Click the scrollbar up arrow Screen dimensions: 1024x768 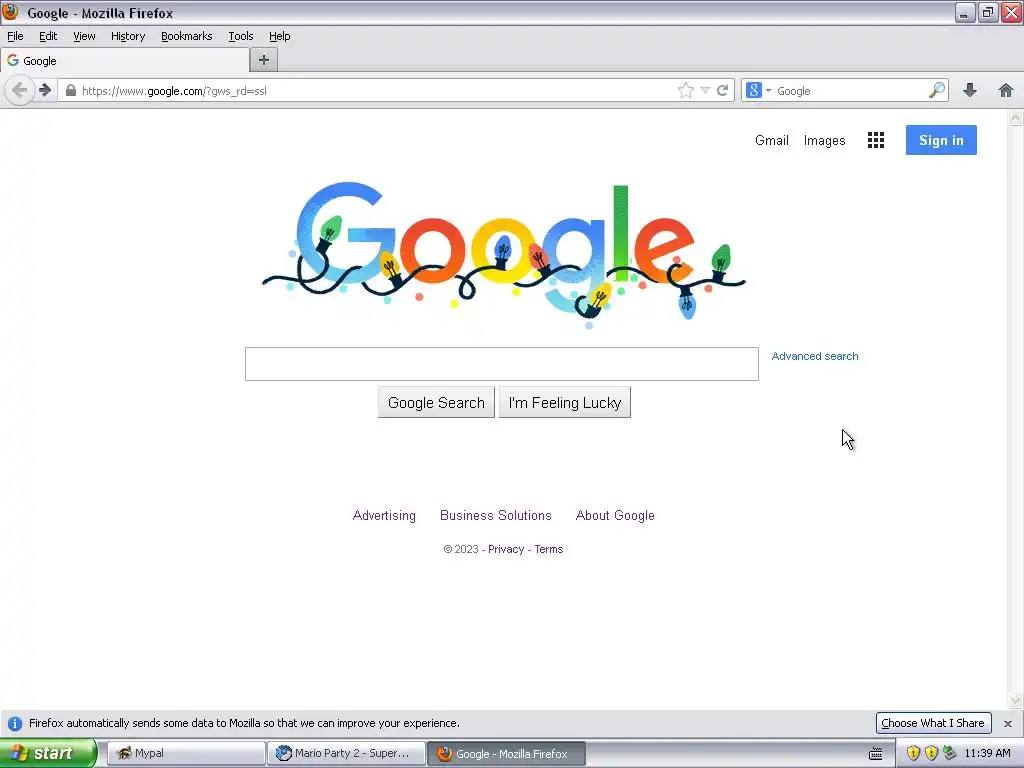(1015, 118)
